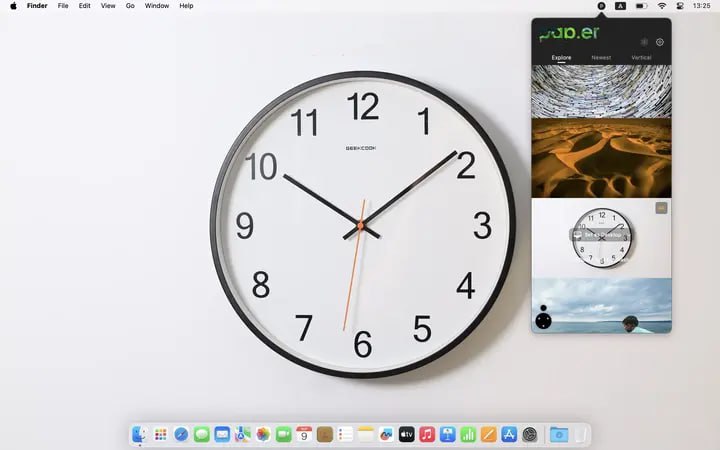Screen dimensions: 720x450
Task: Open Music from the Dock
Action: pos(427,434)
